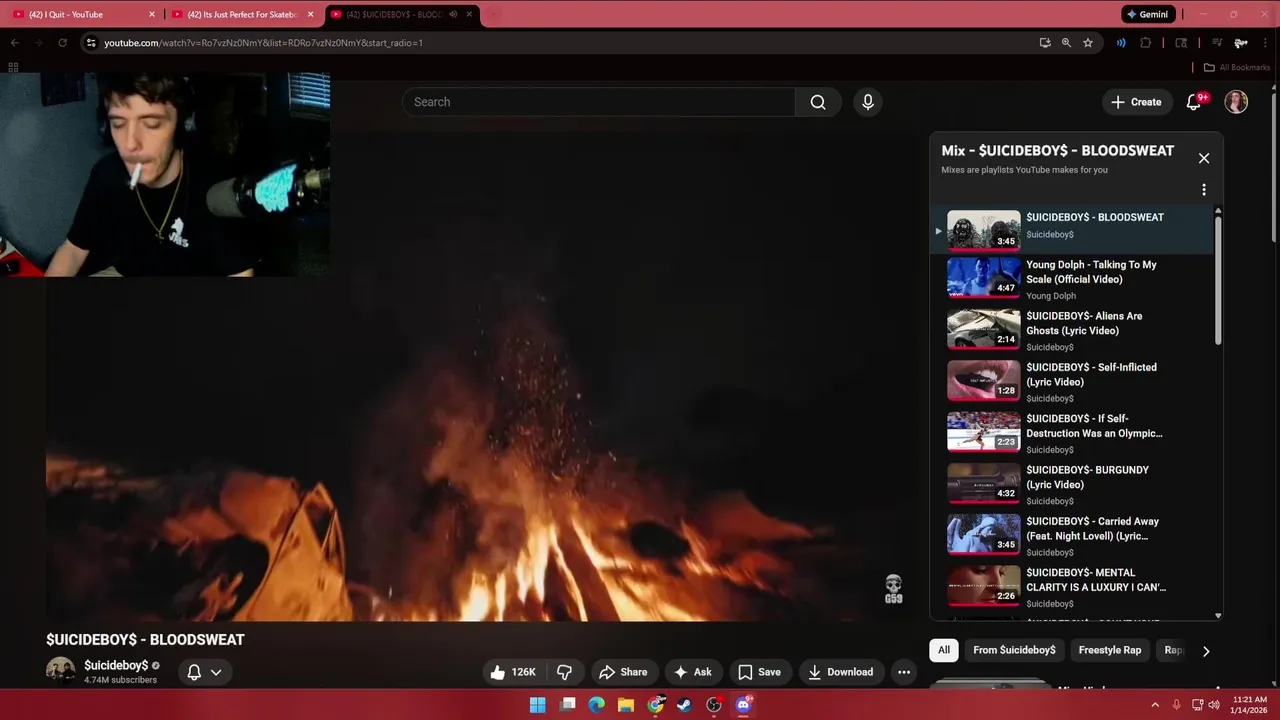Screen dimensions: 1280x720
Task: Open a new browser tab
Action: [x=493, y=14]
